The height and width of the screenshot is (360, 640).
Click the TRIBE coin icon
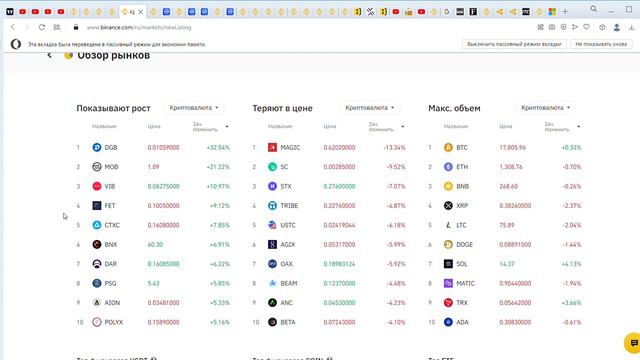point(272,205)
